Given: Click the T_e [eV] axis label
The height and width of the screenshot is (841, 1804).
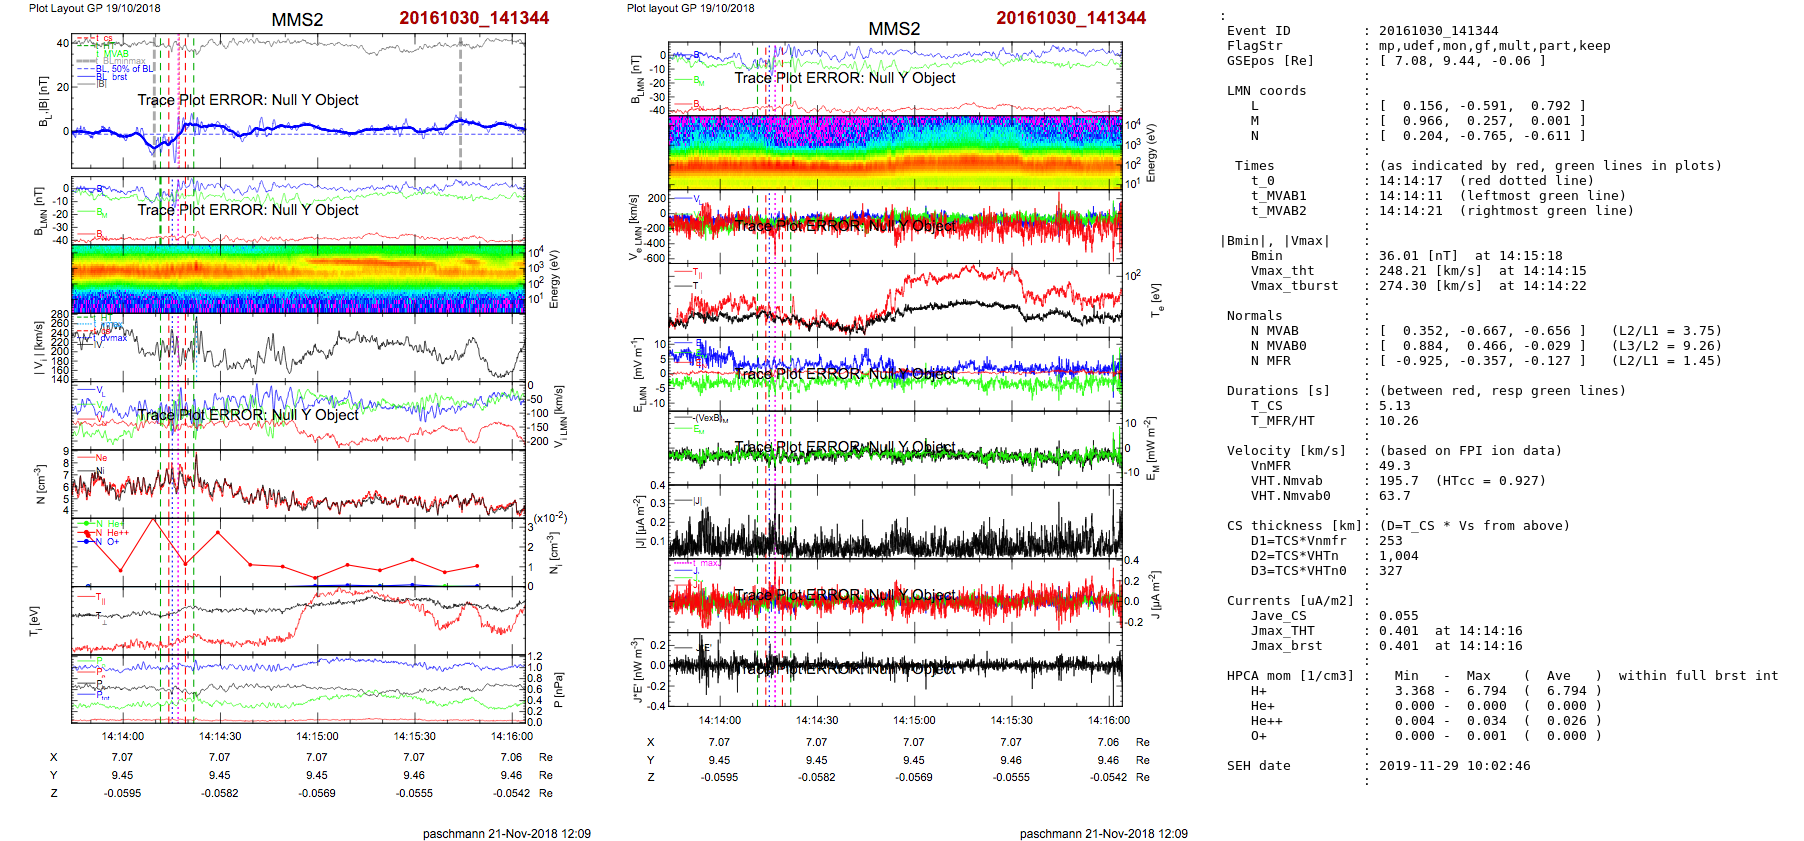Looking at the screenshot, I should click(1155, 300).
